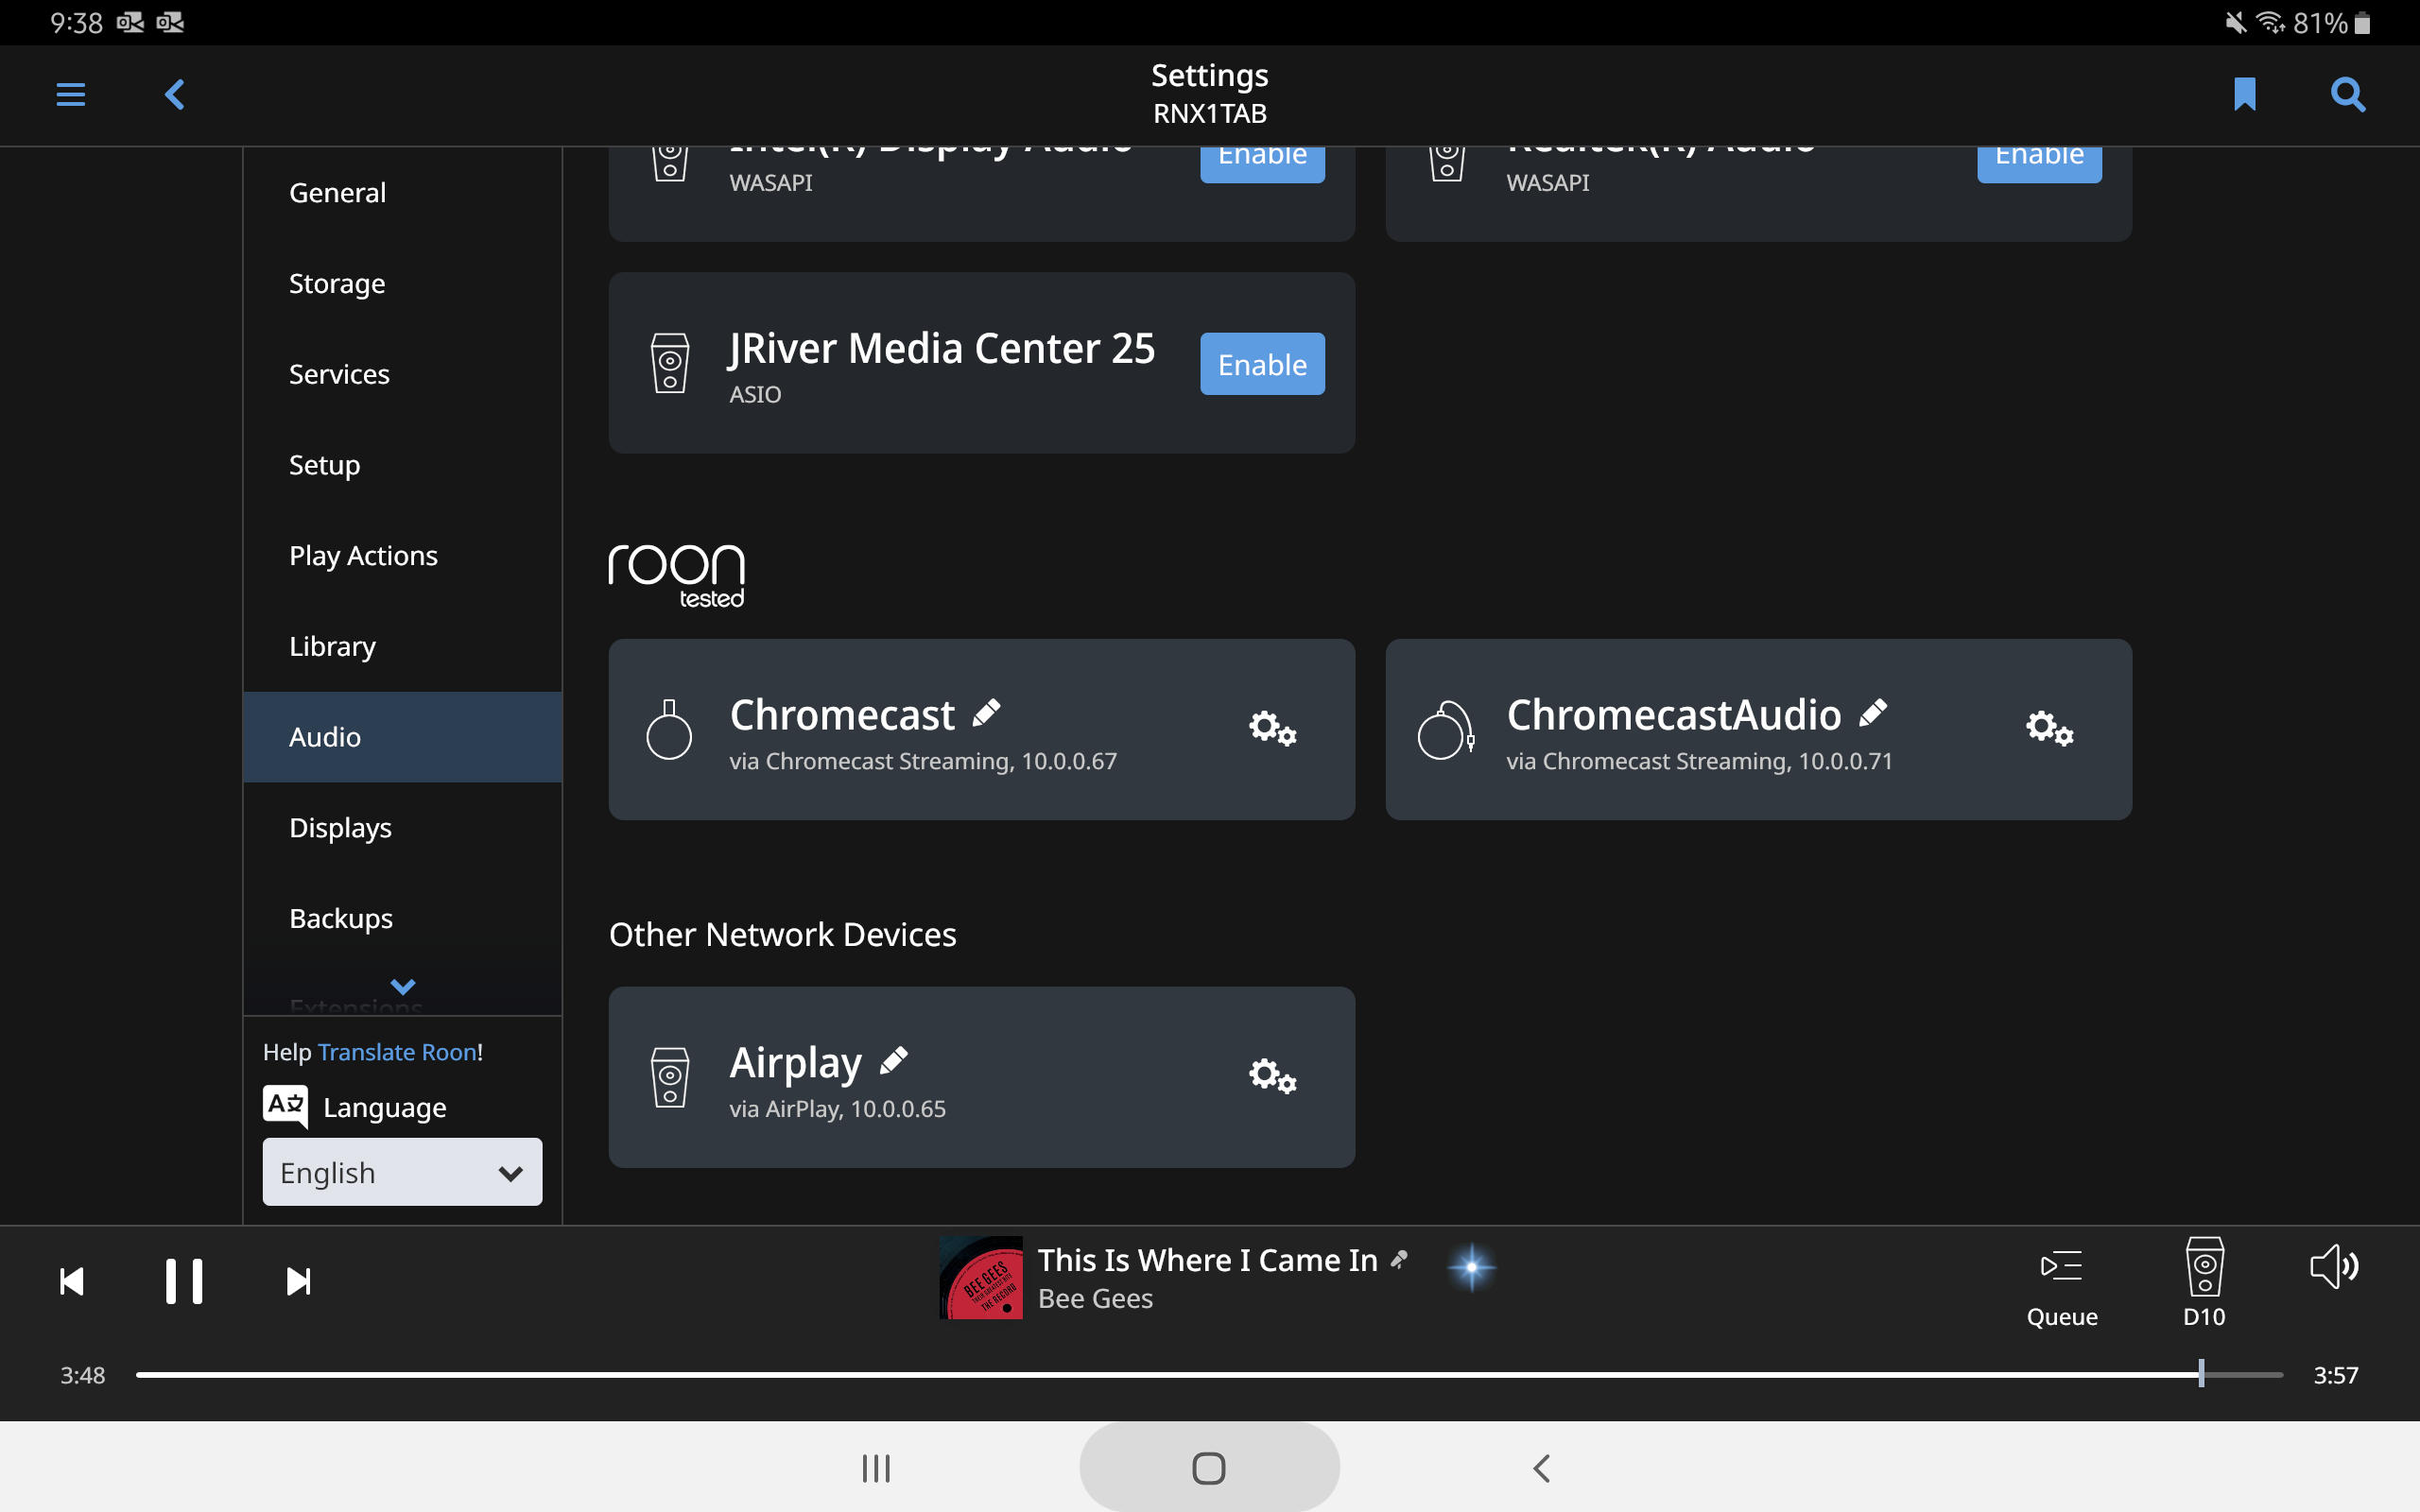The width and height of the screenshot is (2420, 1512).
Task: Click the Airplay speaker icon
Action: 670,1077
